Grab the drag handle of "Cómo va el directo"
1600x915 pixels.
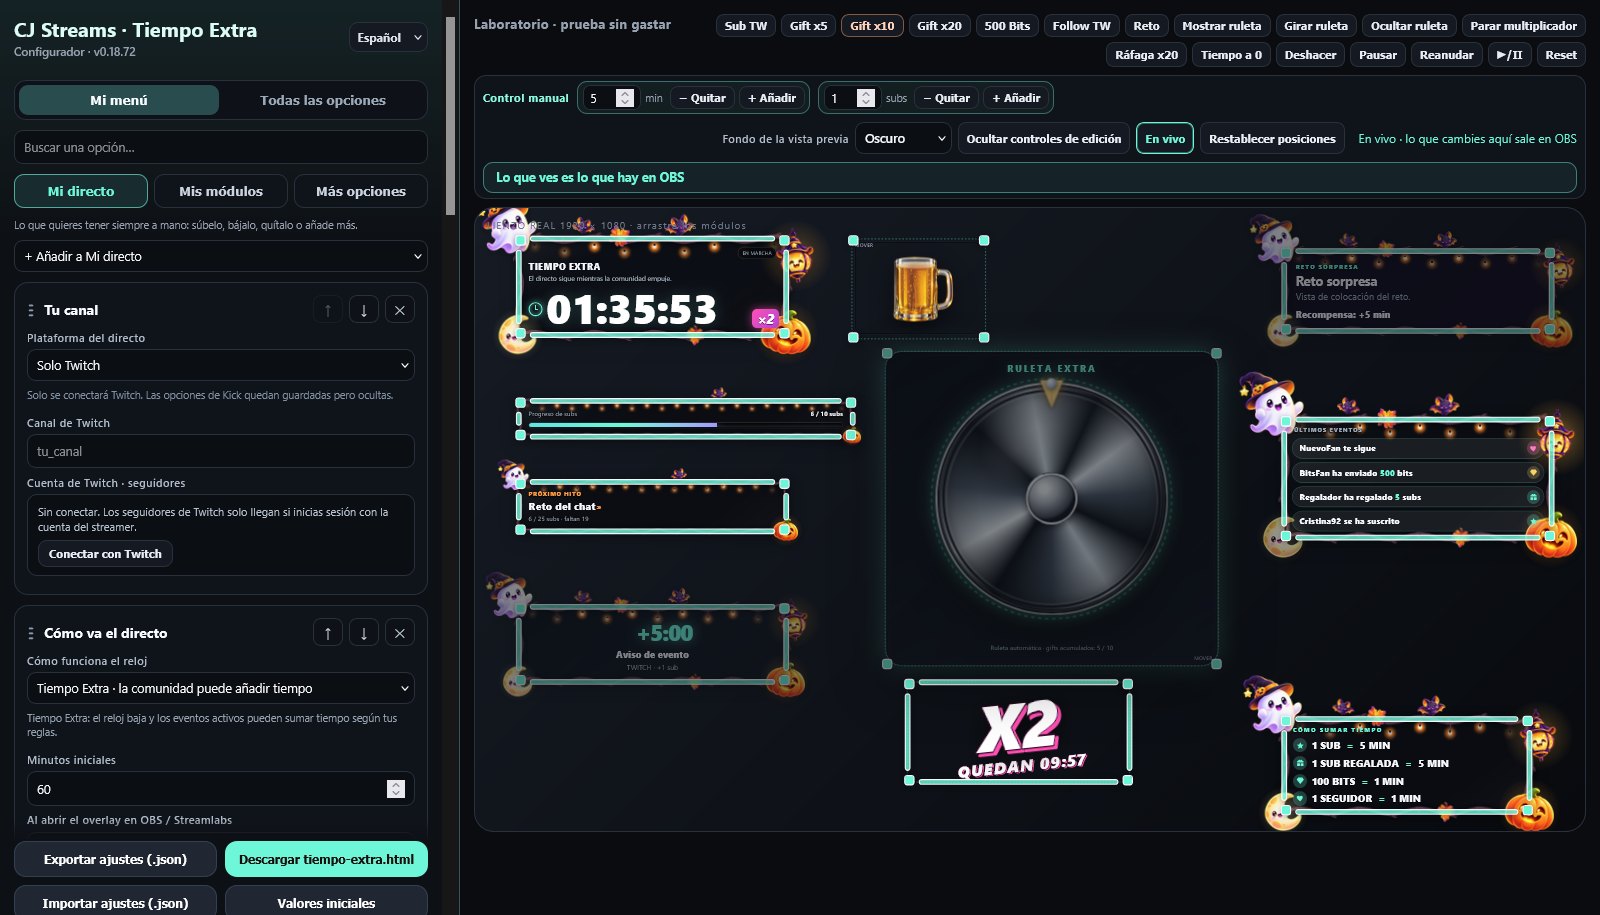(31, 633)
